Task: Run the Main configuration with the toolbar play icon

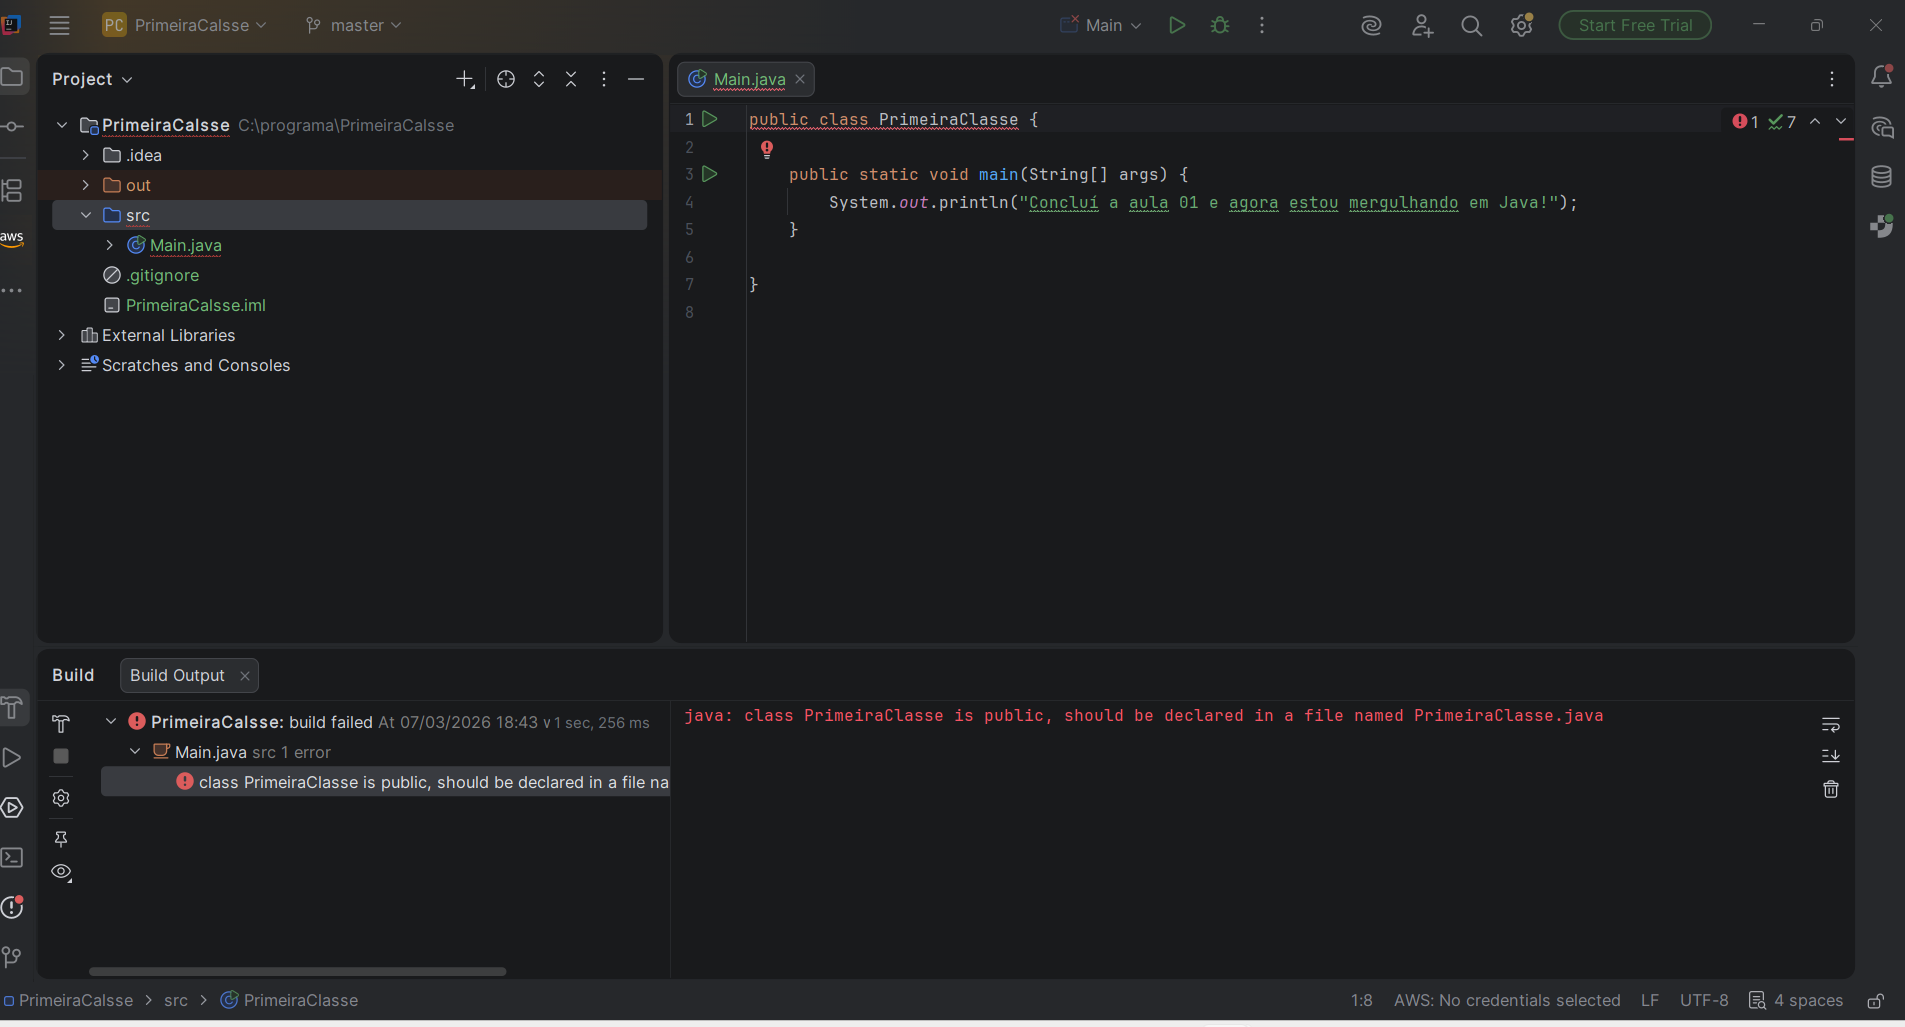Action: pos(1177,25)
